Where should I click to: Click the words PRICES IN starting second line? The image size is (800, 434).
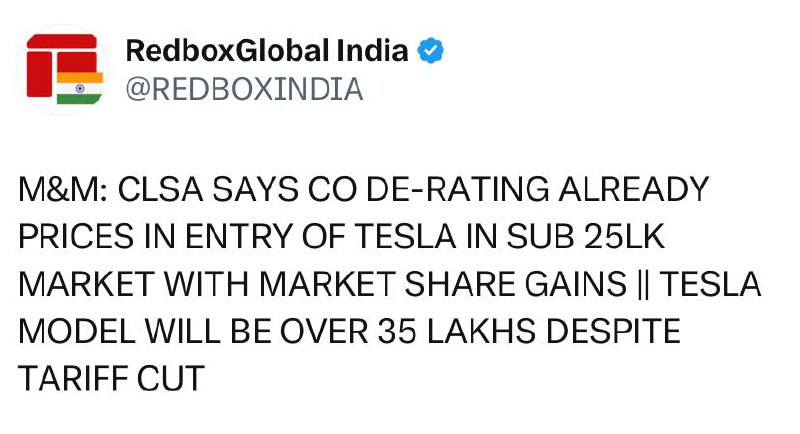click(97, 237)
